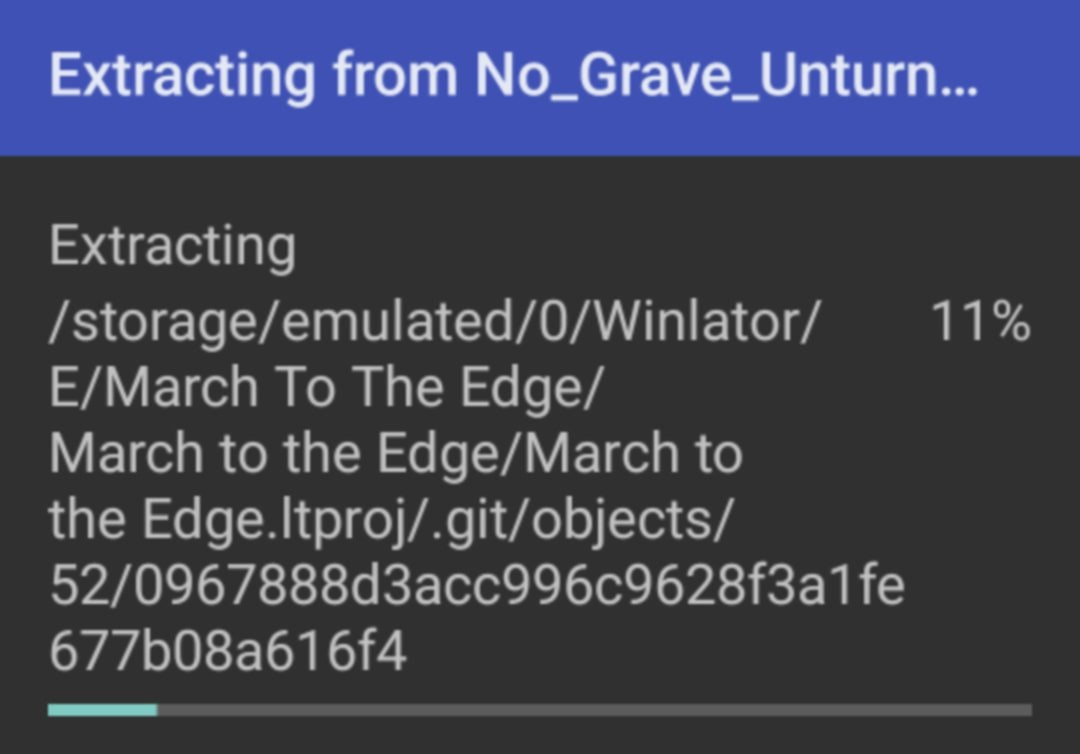Click the gray unfilled portion of progress bar
1080x754 pixels.
tap(594, 710)
